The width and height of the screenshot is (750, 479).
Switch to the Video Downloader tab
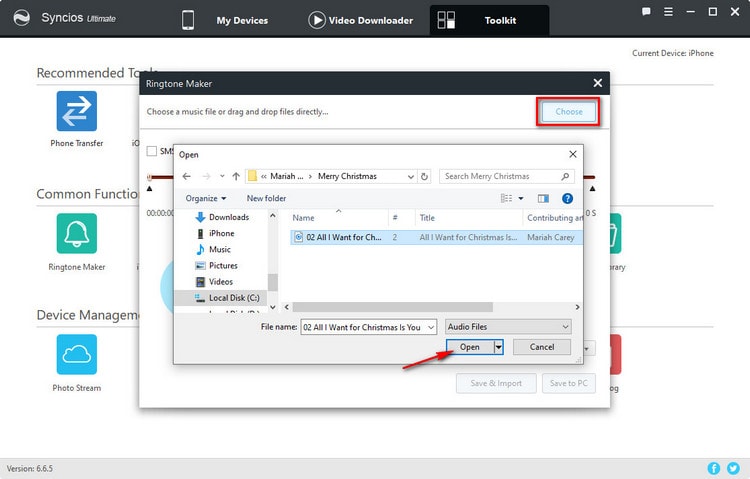(x=371, y=21)
